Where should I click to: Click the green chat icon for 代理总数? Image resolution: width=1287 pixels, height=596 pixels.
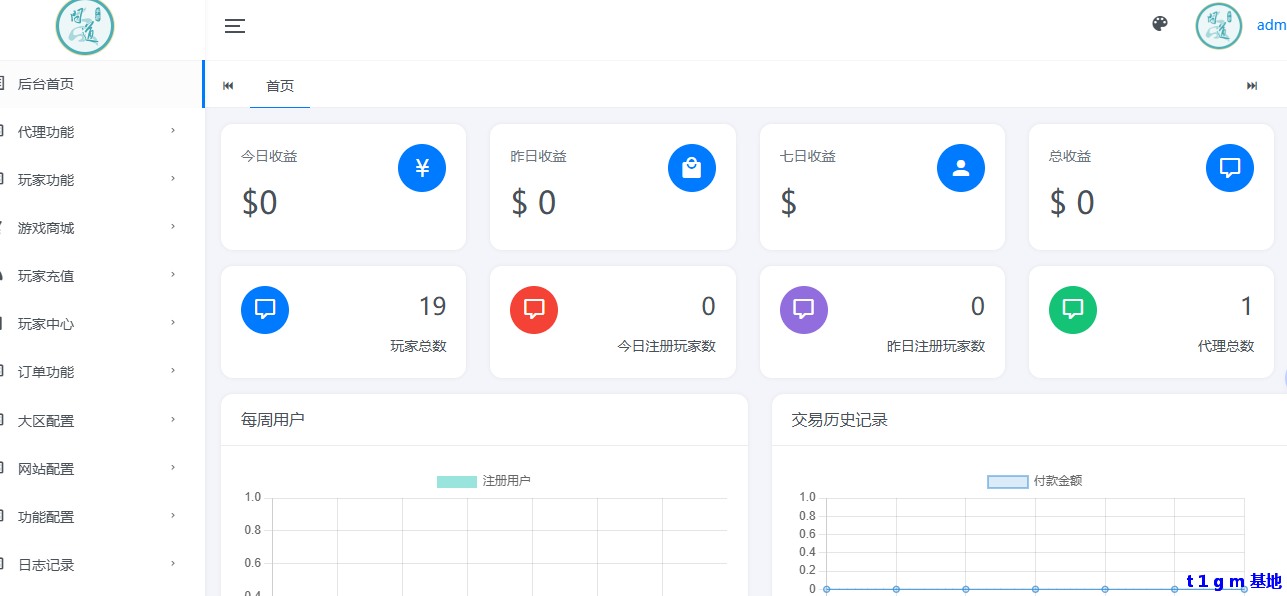(x=1072, y=310)
